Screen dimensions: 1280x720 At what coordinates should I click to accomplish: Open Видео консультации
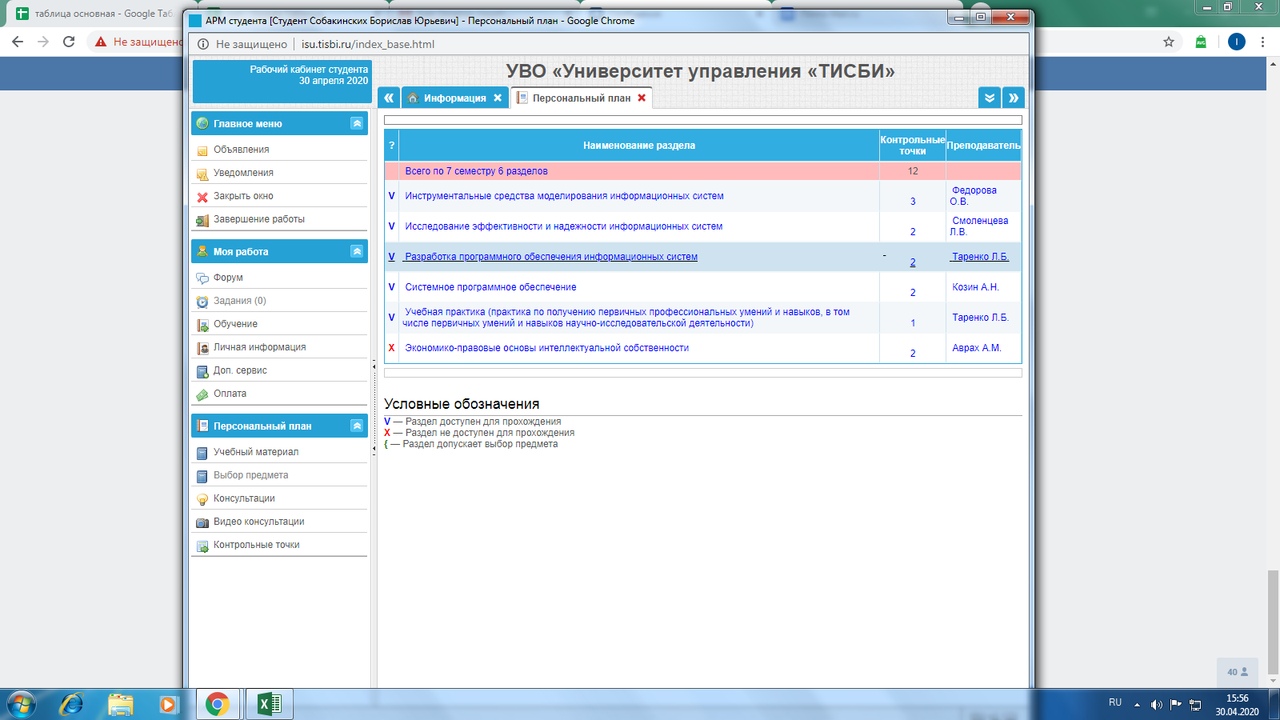258,521
